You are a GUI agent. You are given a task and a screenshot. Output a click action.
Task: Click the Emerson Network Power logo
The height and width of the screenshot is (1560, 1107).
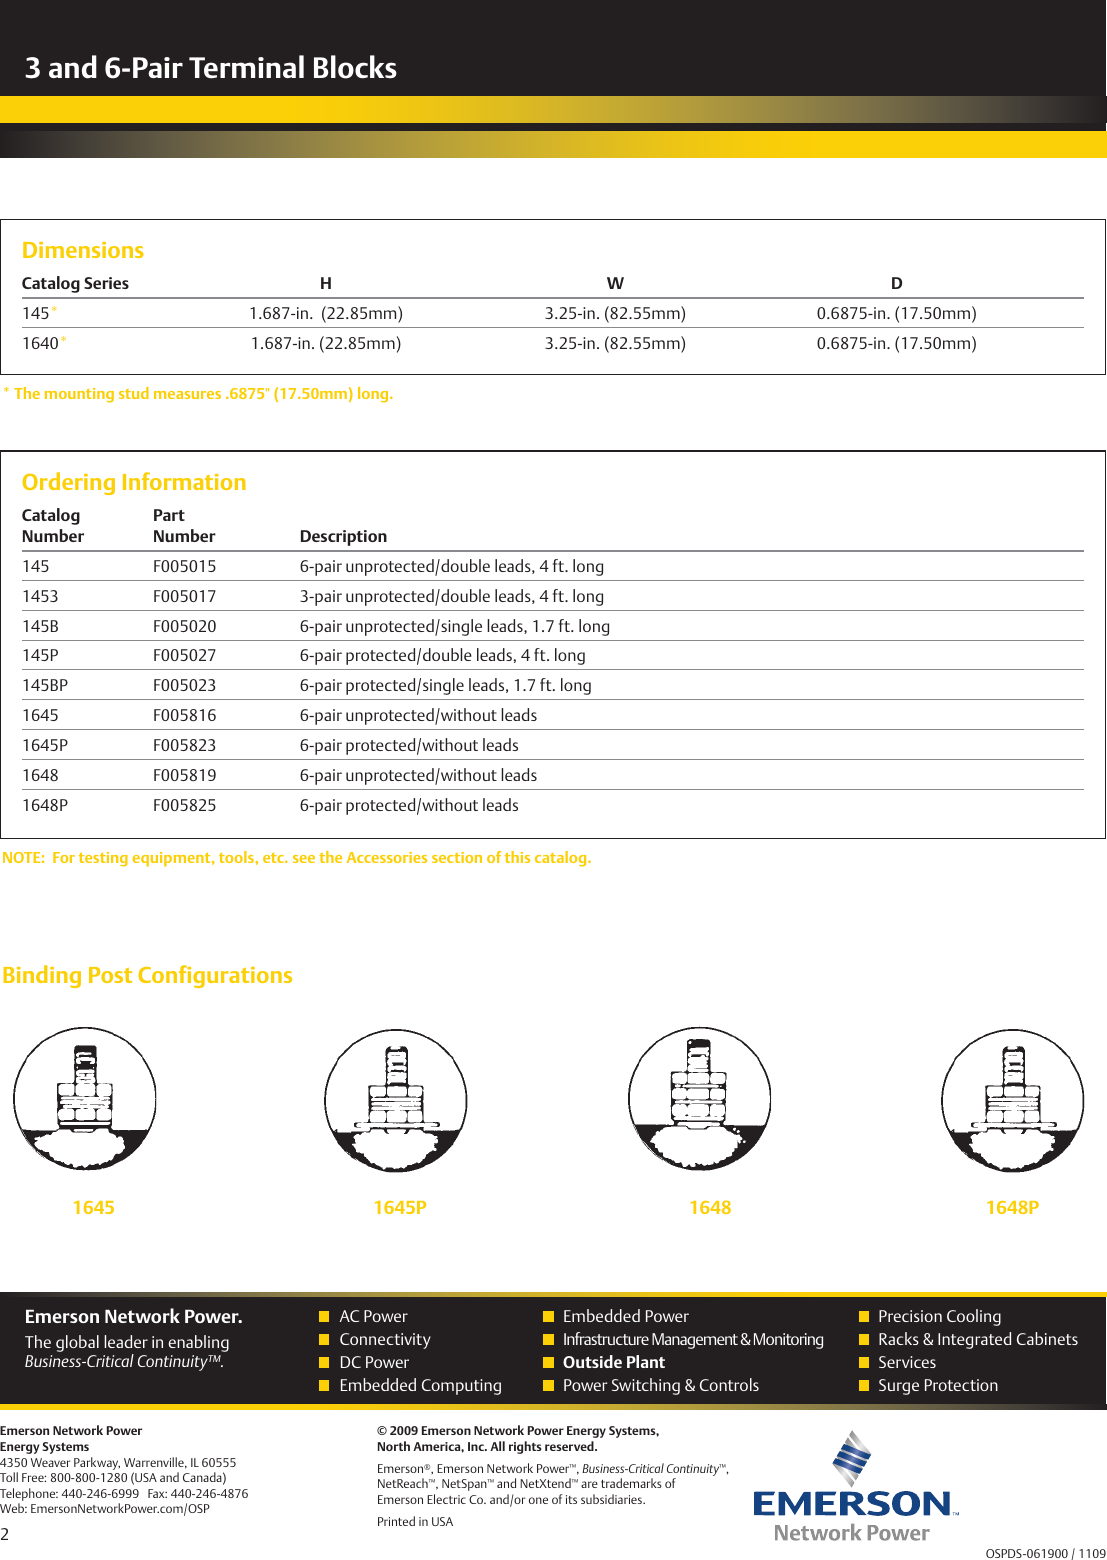pyautogui.click(x=853, y=1500)
